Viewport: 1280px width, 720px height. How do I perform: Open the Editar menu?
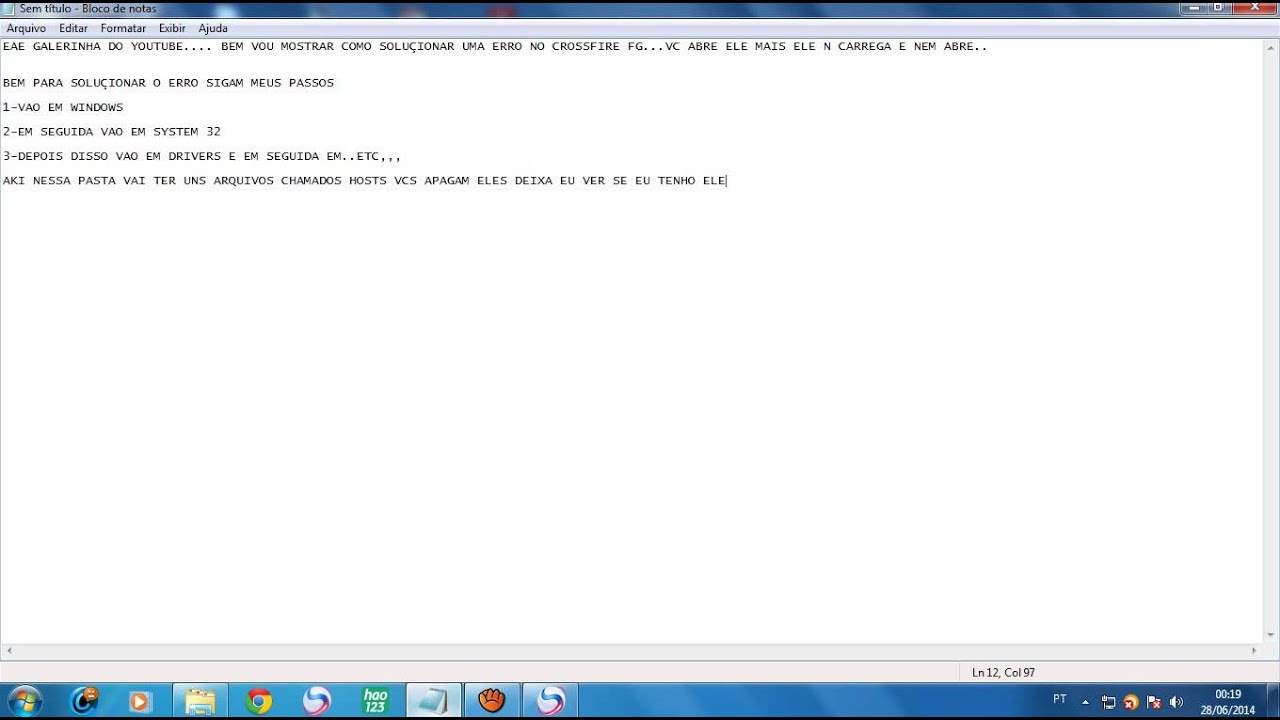tap(73, 28)
